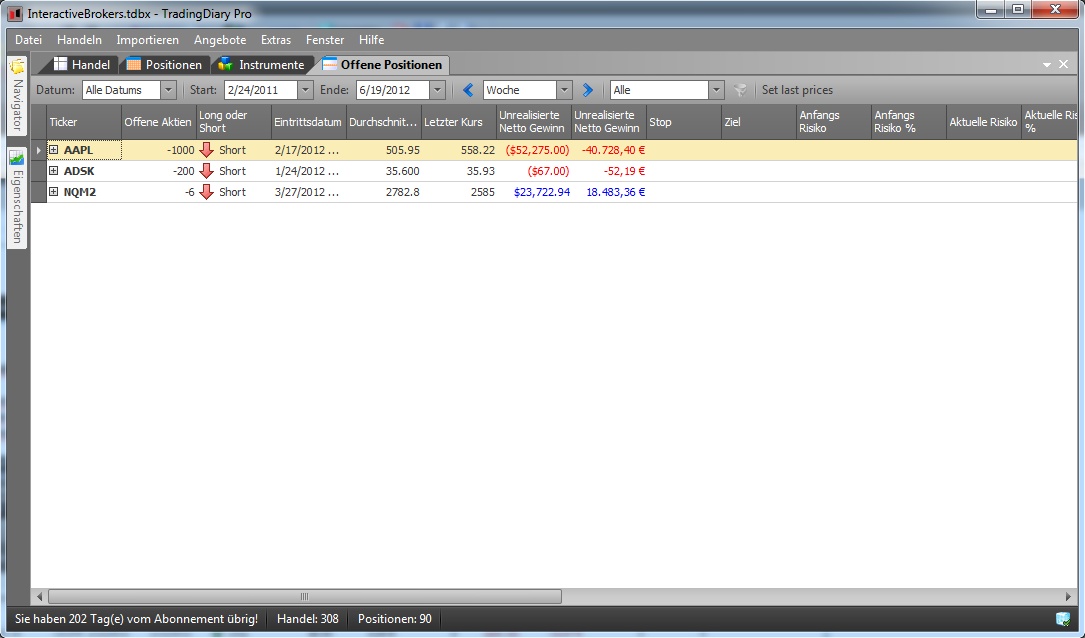Sort by Stop column header
Image resolution: width=1085 pixels, height=638 pixels.
[x=684, y=122]
